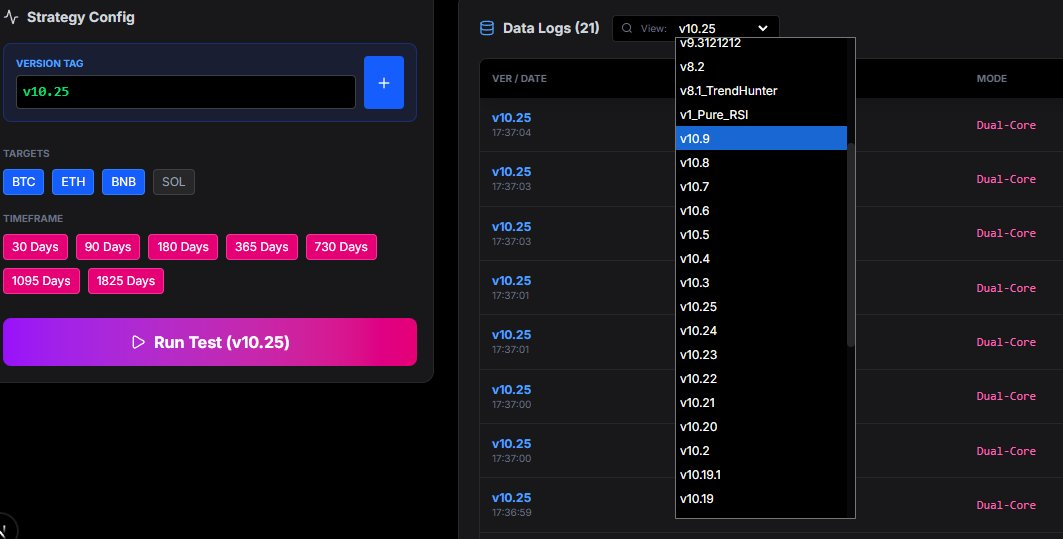The image size is (1063, 539).
Task: Collapse the View version dropdown chevron
Action: click(763, 28)
